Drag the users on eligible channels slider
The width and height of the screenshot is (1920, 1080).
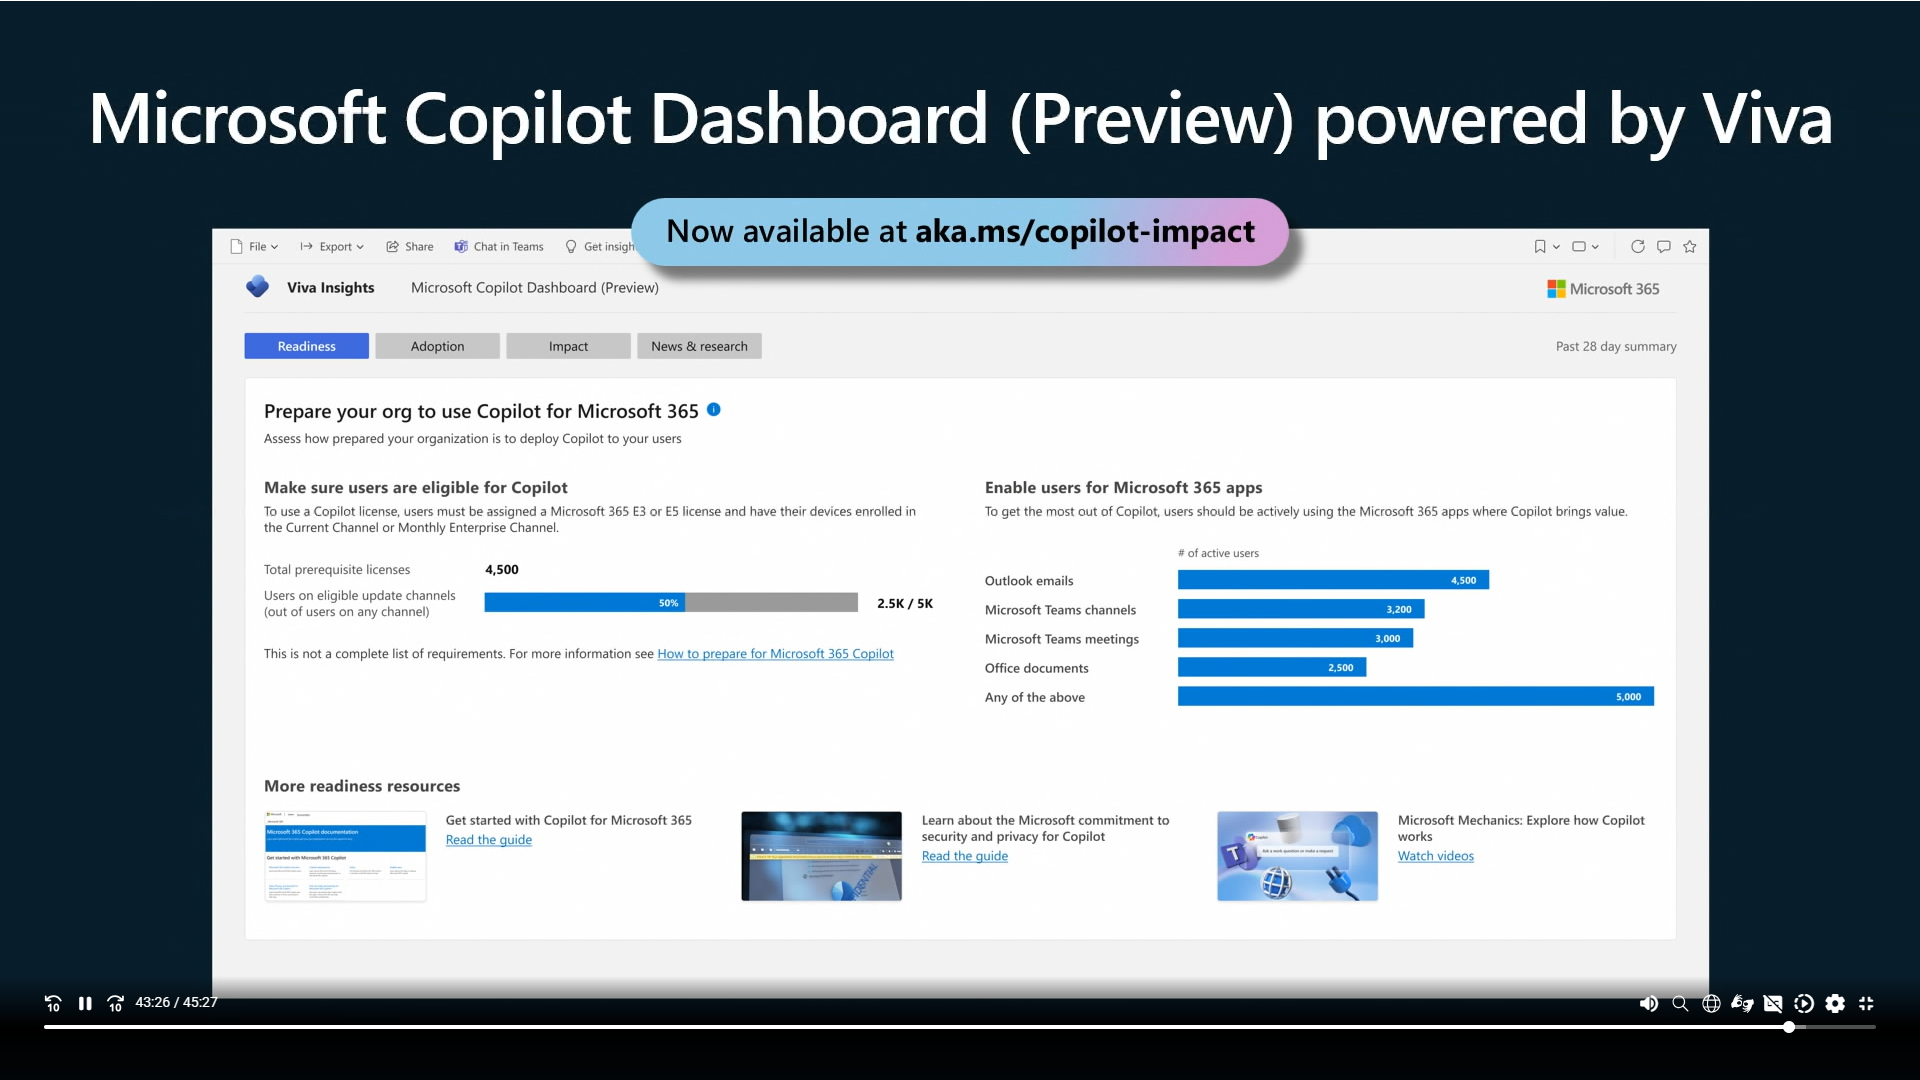point(670,603)
